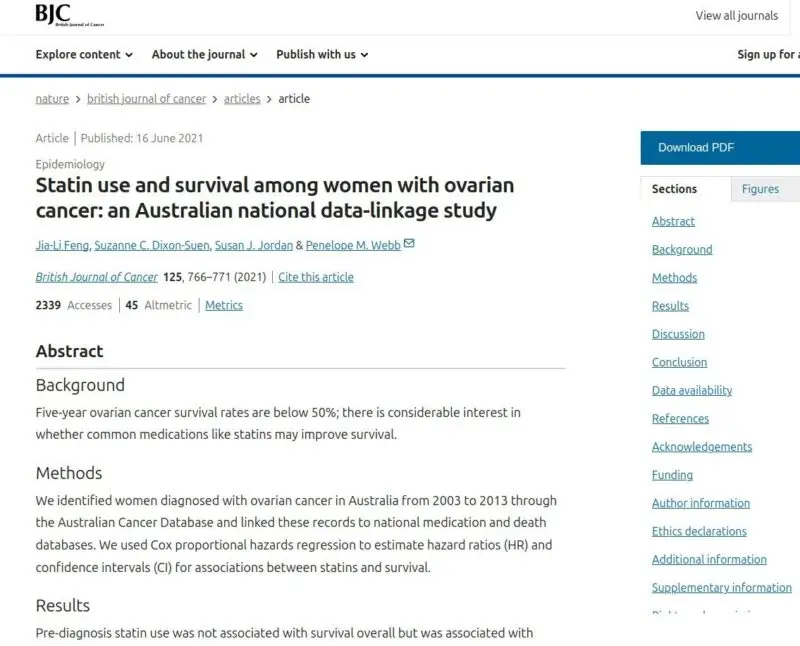This screenshot has height=646, width=800.
Task: Click Cite this article
Action: 316,277
